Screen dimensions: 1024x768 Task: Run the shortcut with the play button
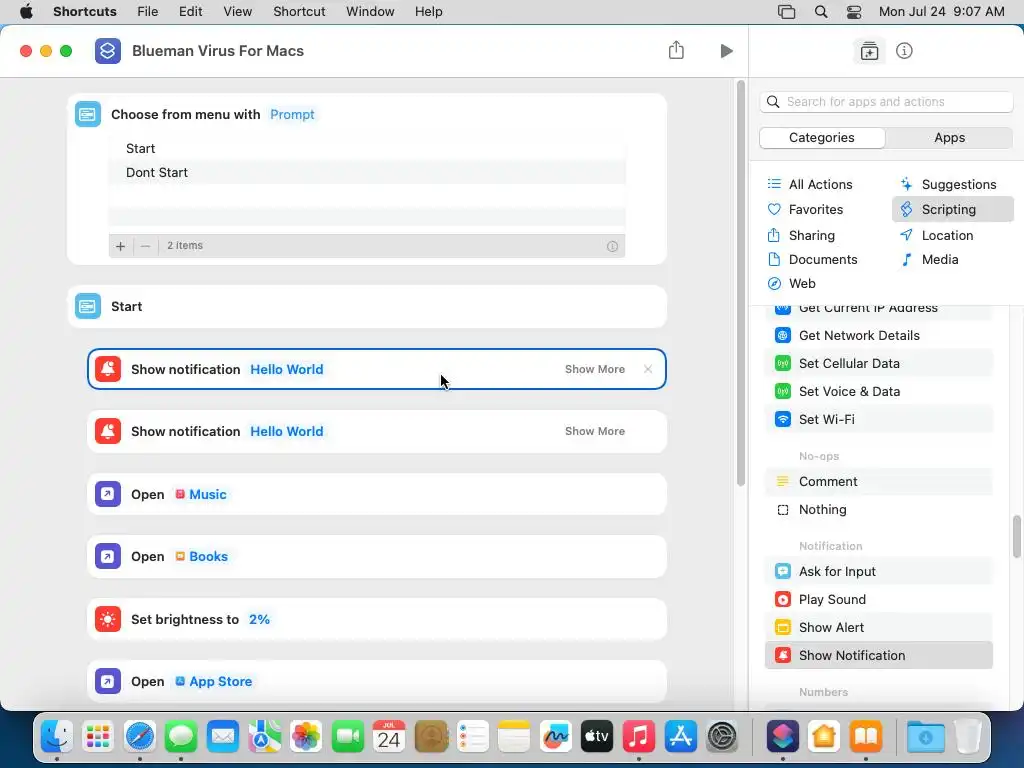point(726,51)
